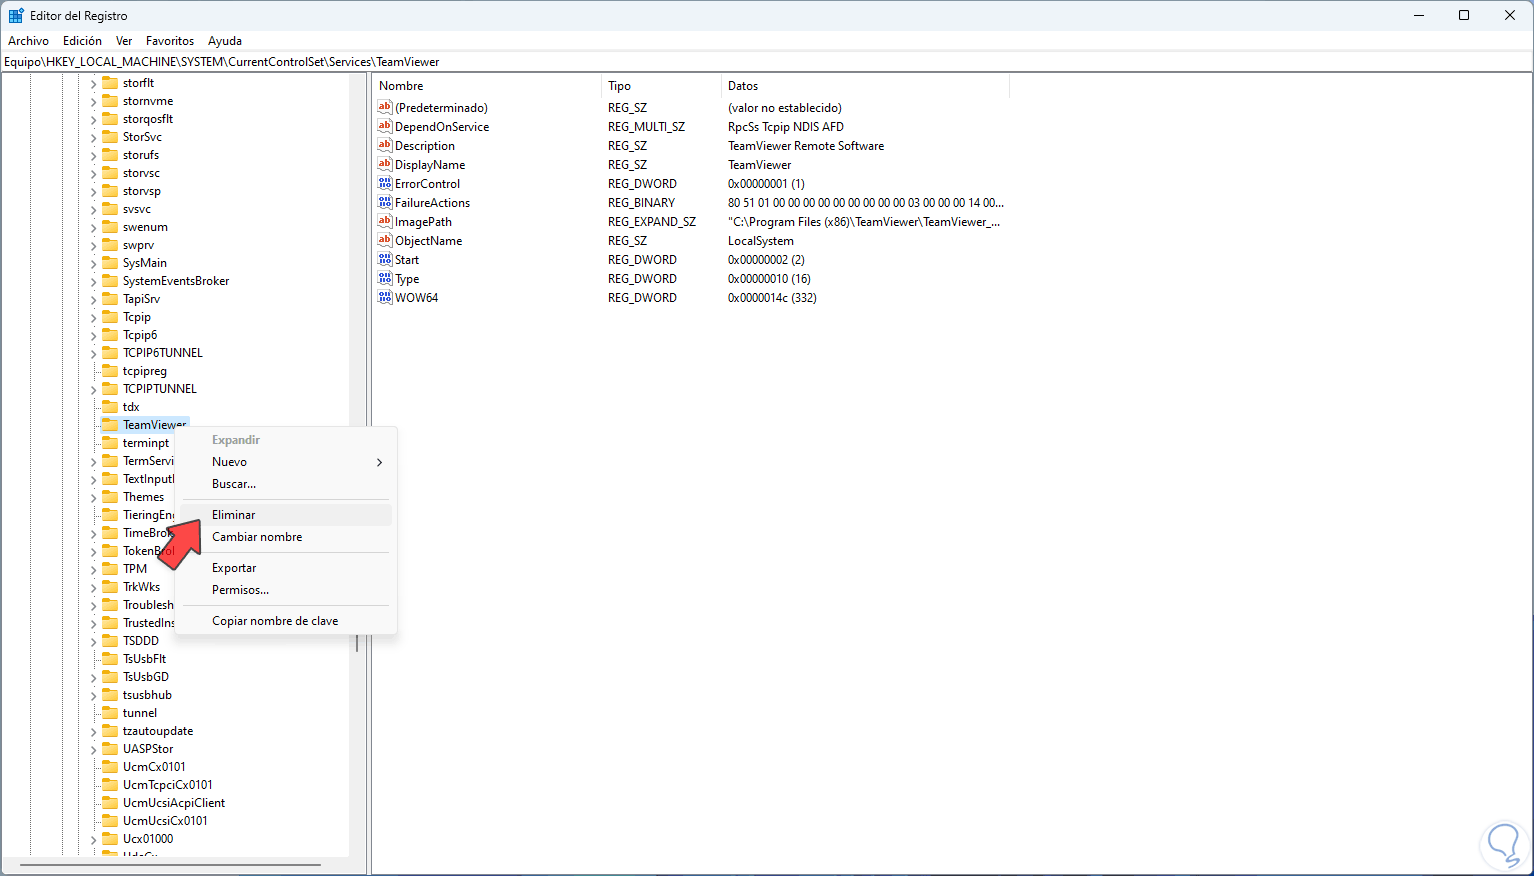The height and width of the screenshot is (876, 1534).
Task: Open the Nuevo submenu arrow
Action: point(379,462)
